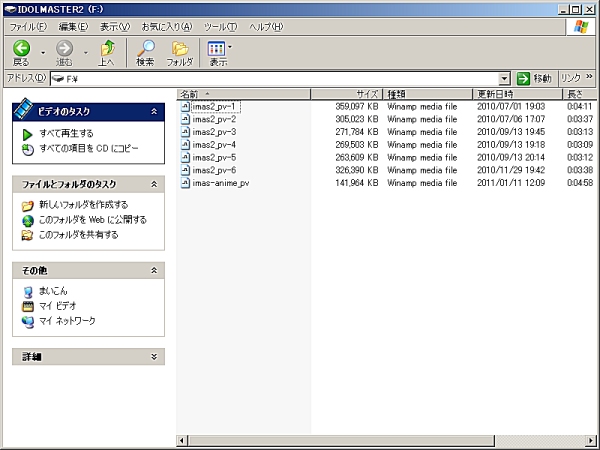Screen dimensions: 600x450
Task: Open the ファイル(F) menu
Action: click(x=28, y=27)
